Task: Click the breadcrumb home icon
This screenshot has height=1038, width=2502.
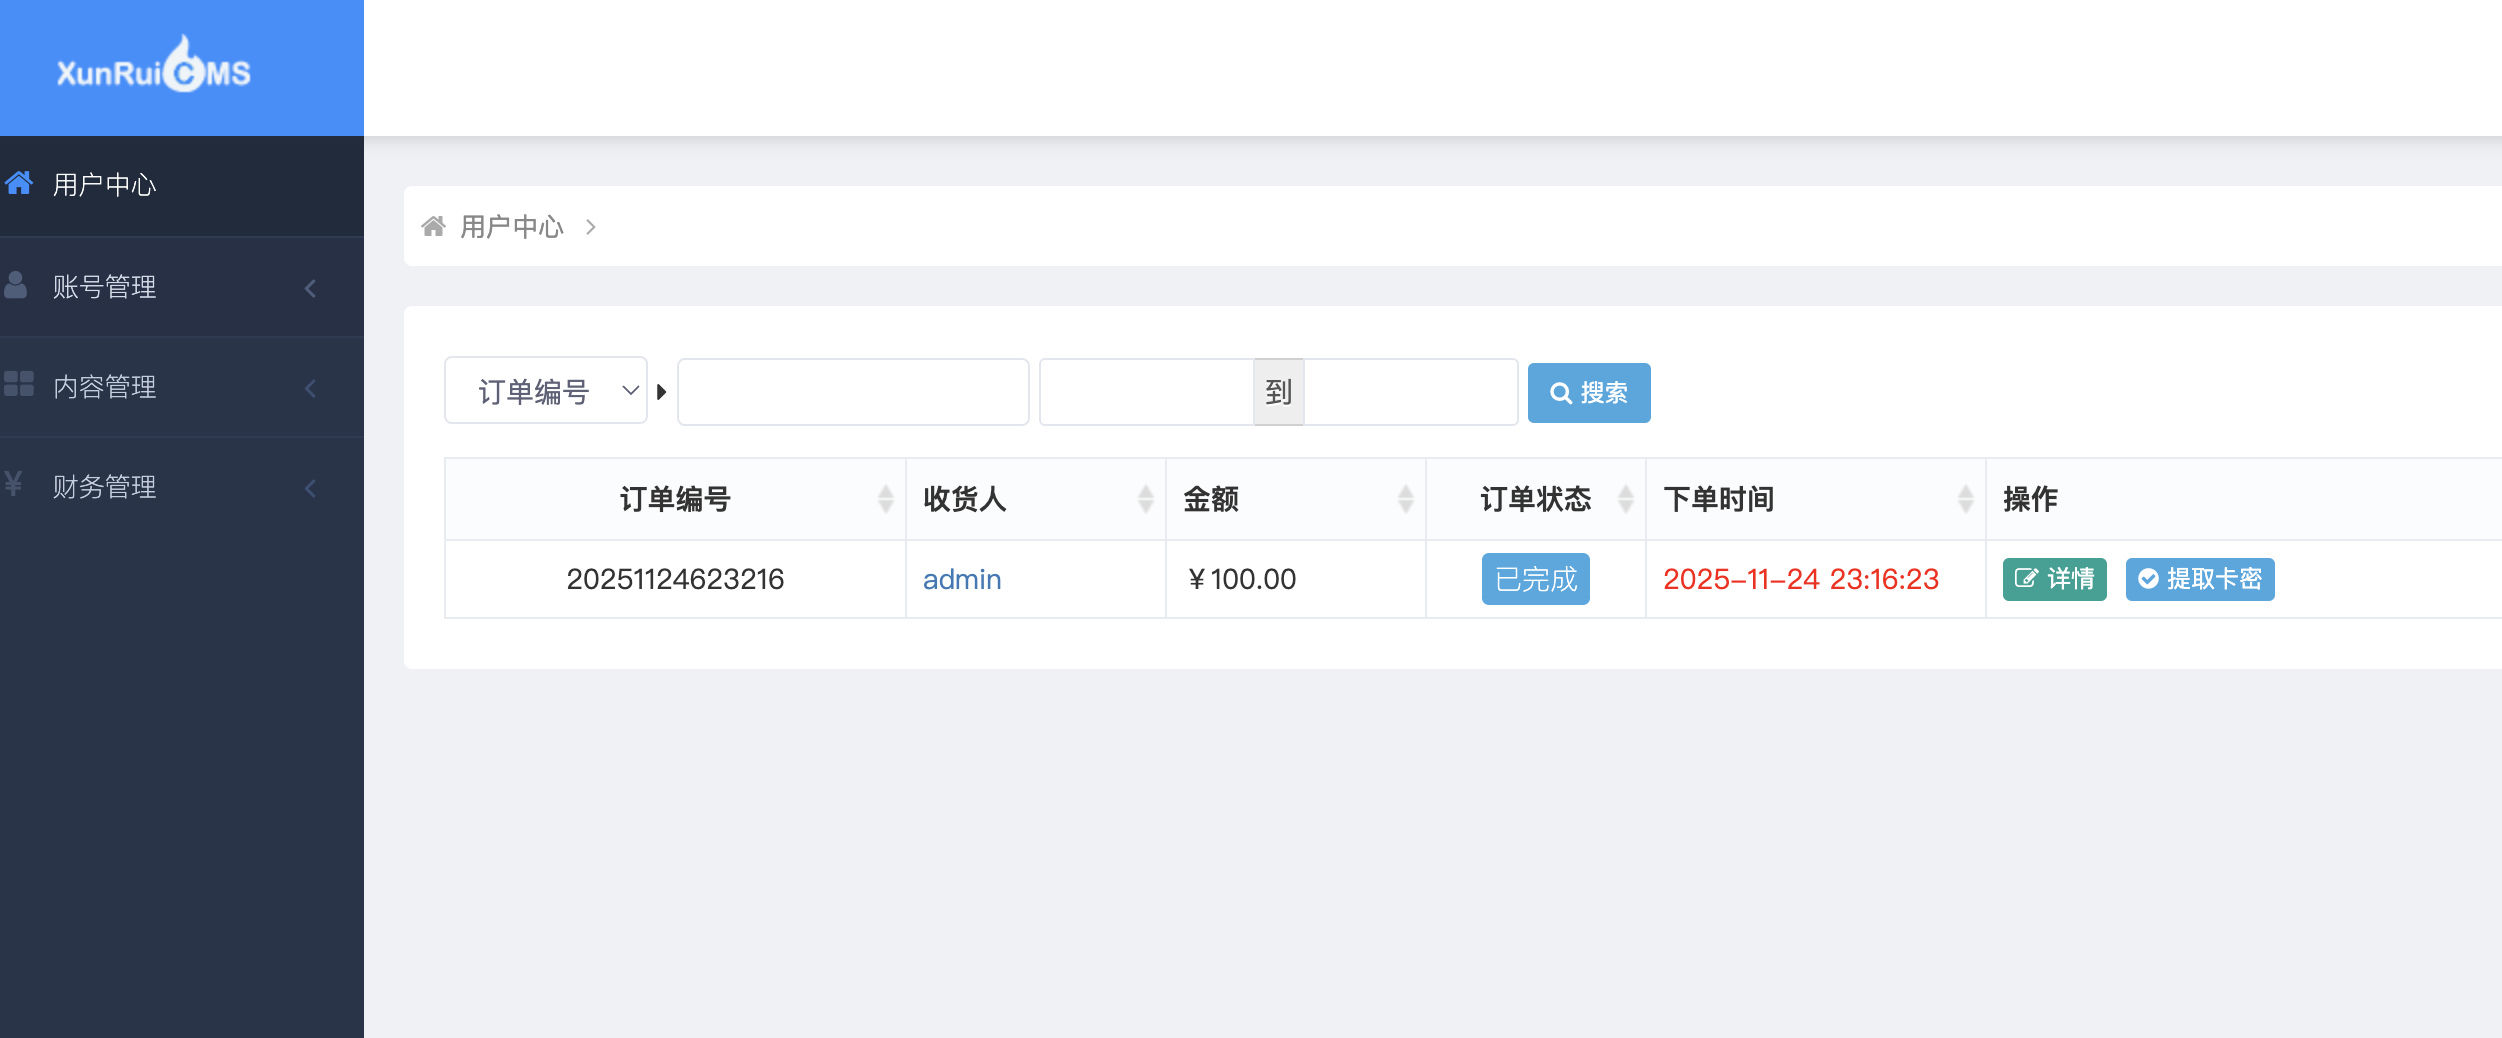Action: tap(433, 227)
